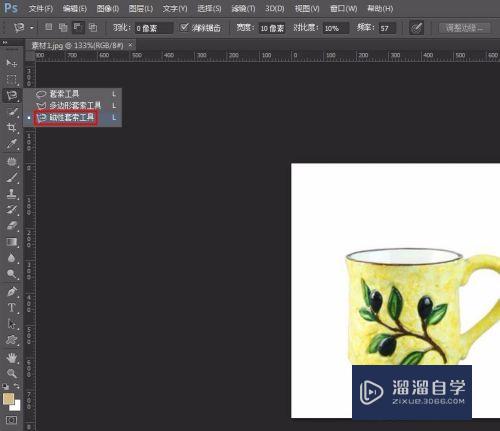
Task: Select the Eraser tool
Action: tap(11, 226)
